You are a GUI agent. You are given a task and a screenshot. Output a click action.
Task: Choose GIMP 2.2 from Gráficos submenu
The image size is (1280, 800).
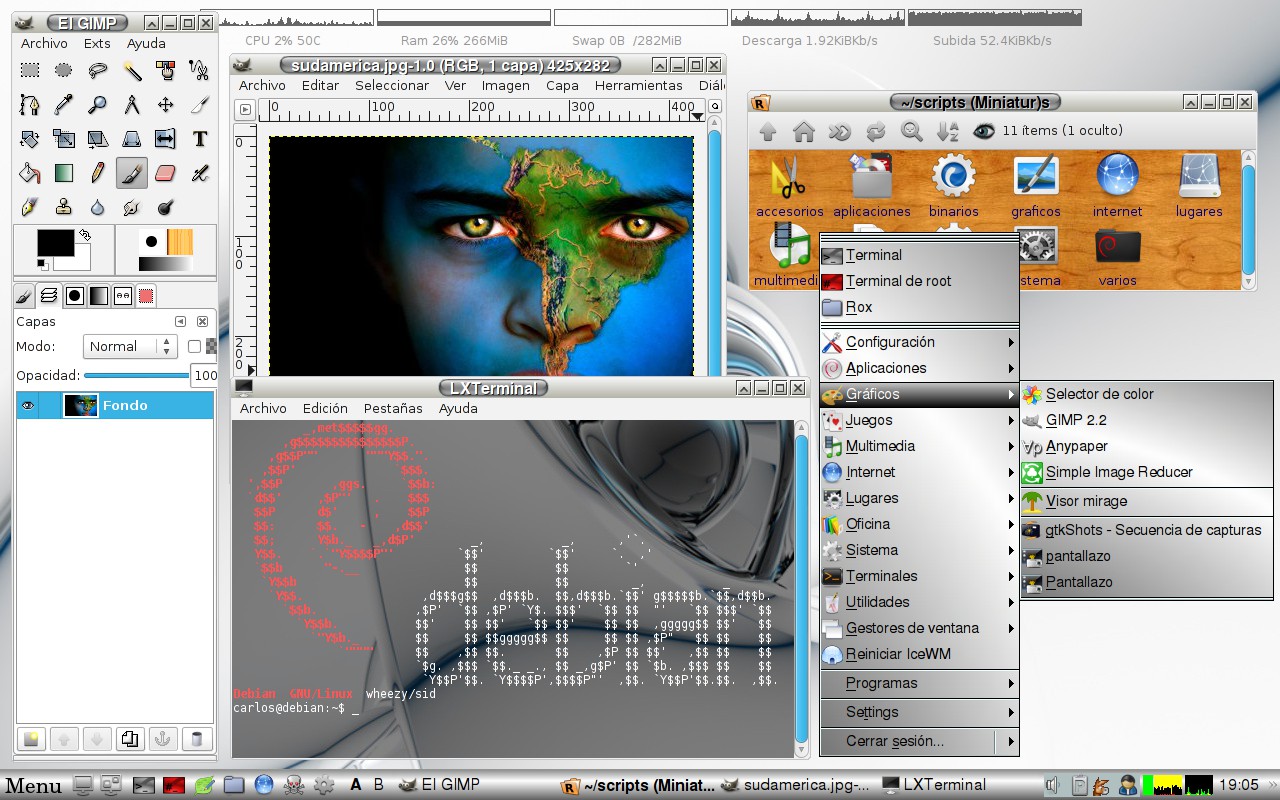(x=1146, y=420)
